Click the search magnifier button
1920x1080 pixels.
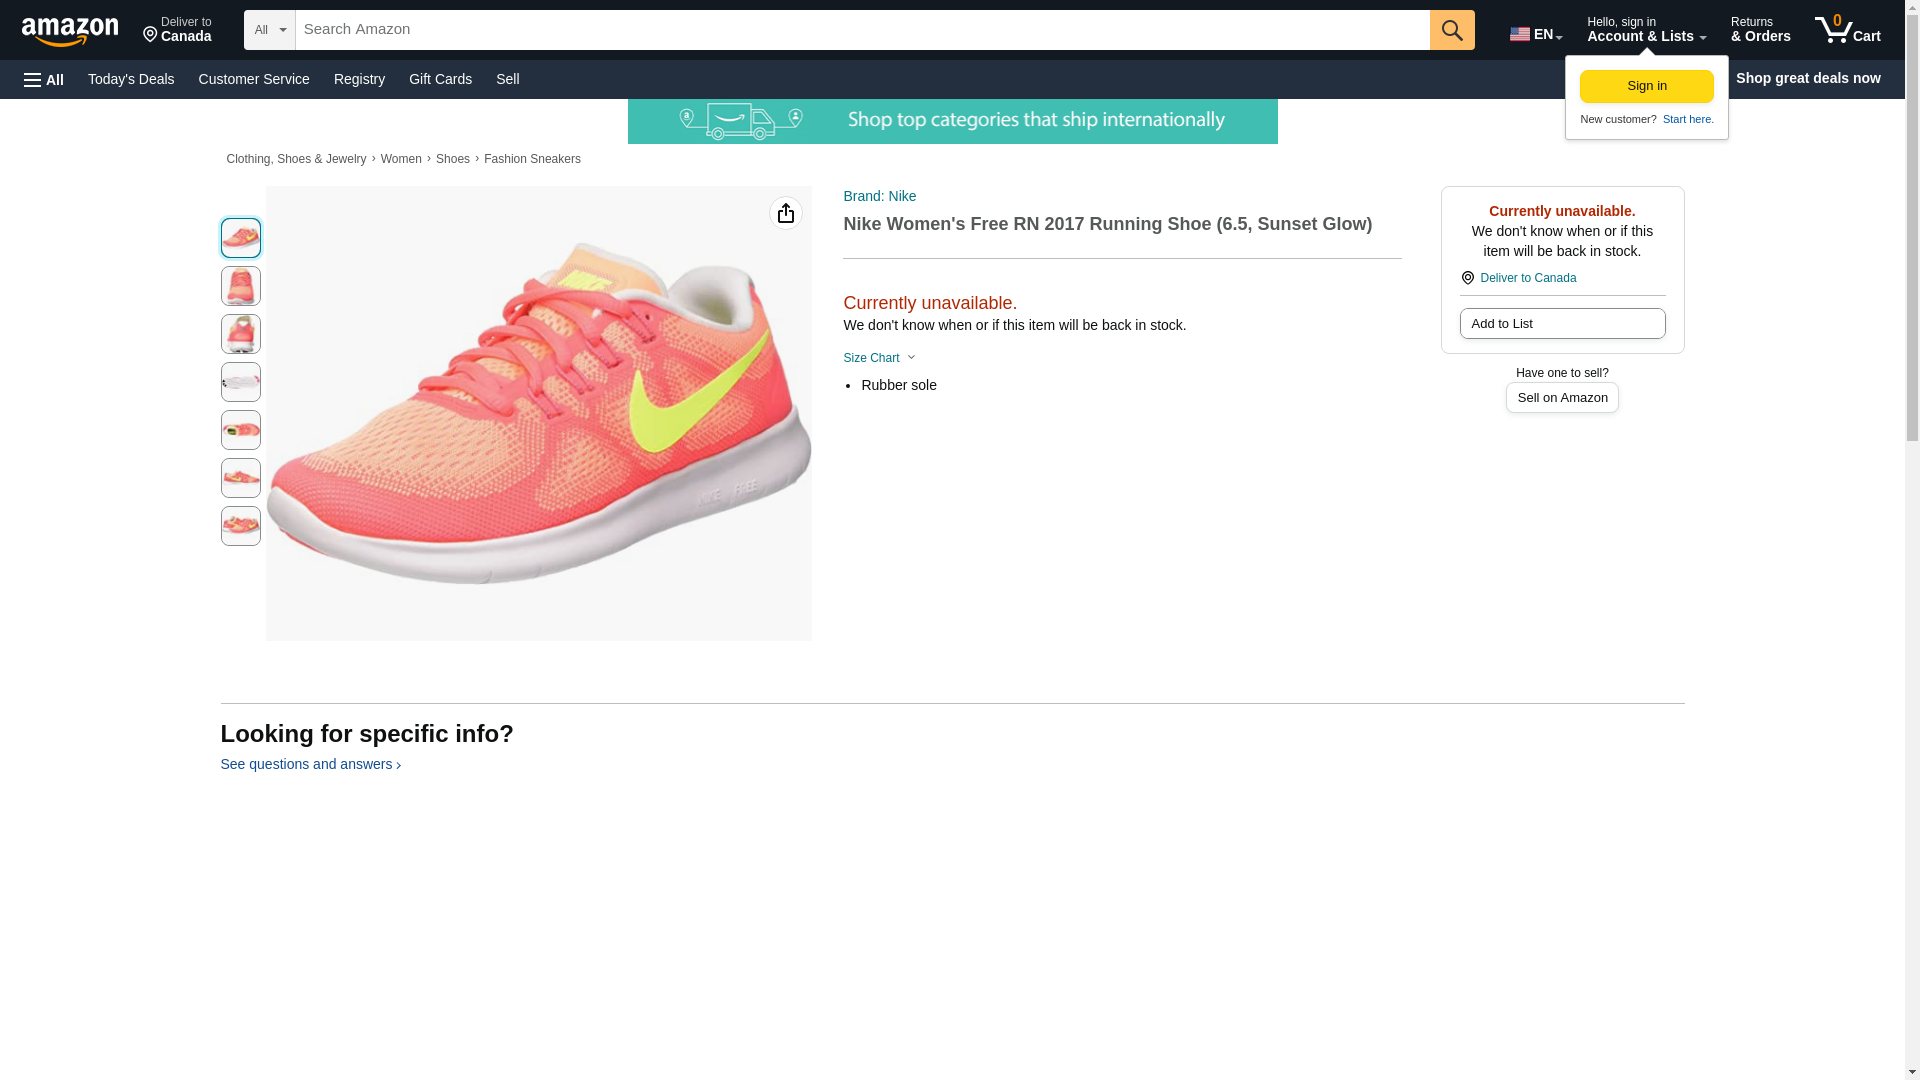pos(1451,30)
